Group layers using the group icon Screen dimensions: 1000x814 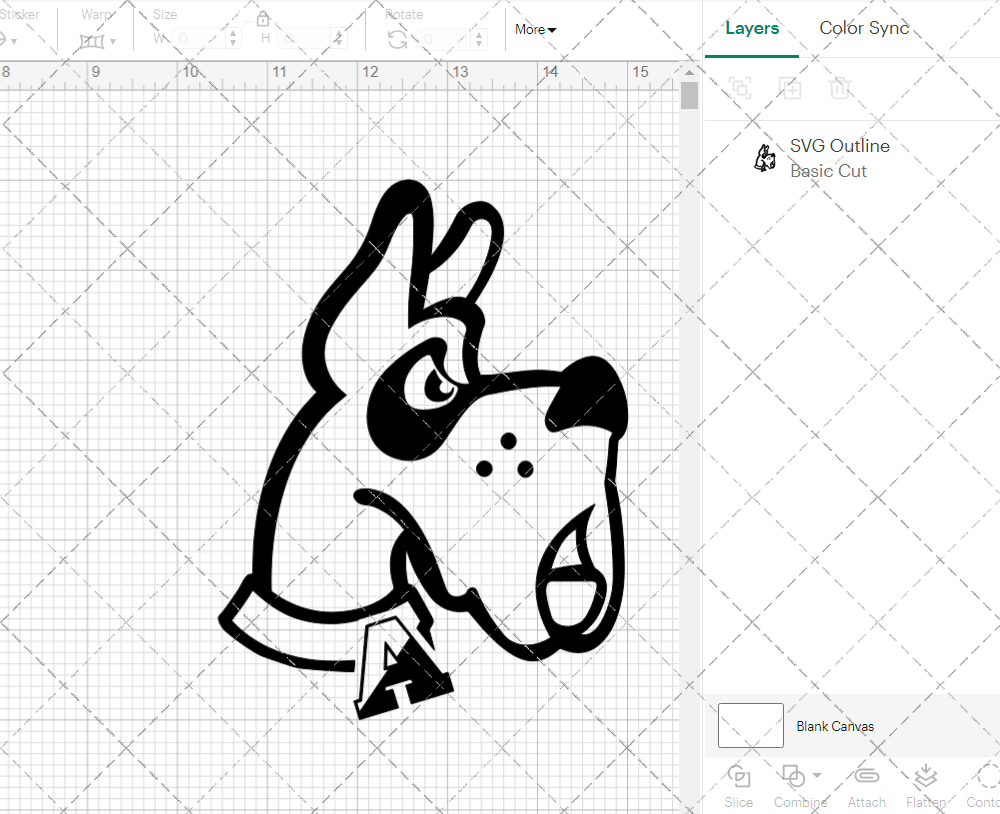click(740, 88)
